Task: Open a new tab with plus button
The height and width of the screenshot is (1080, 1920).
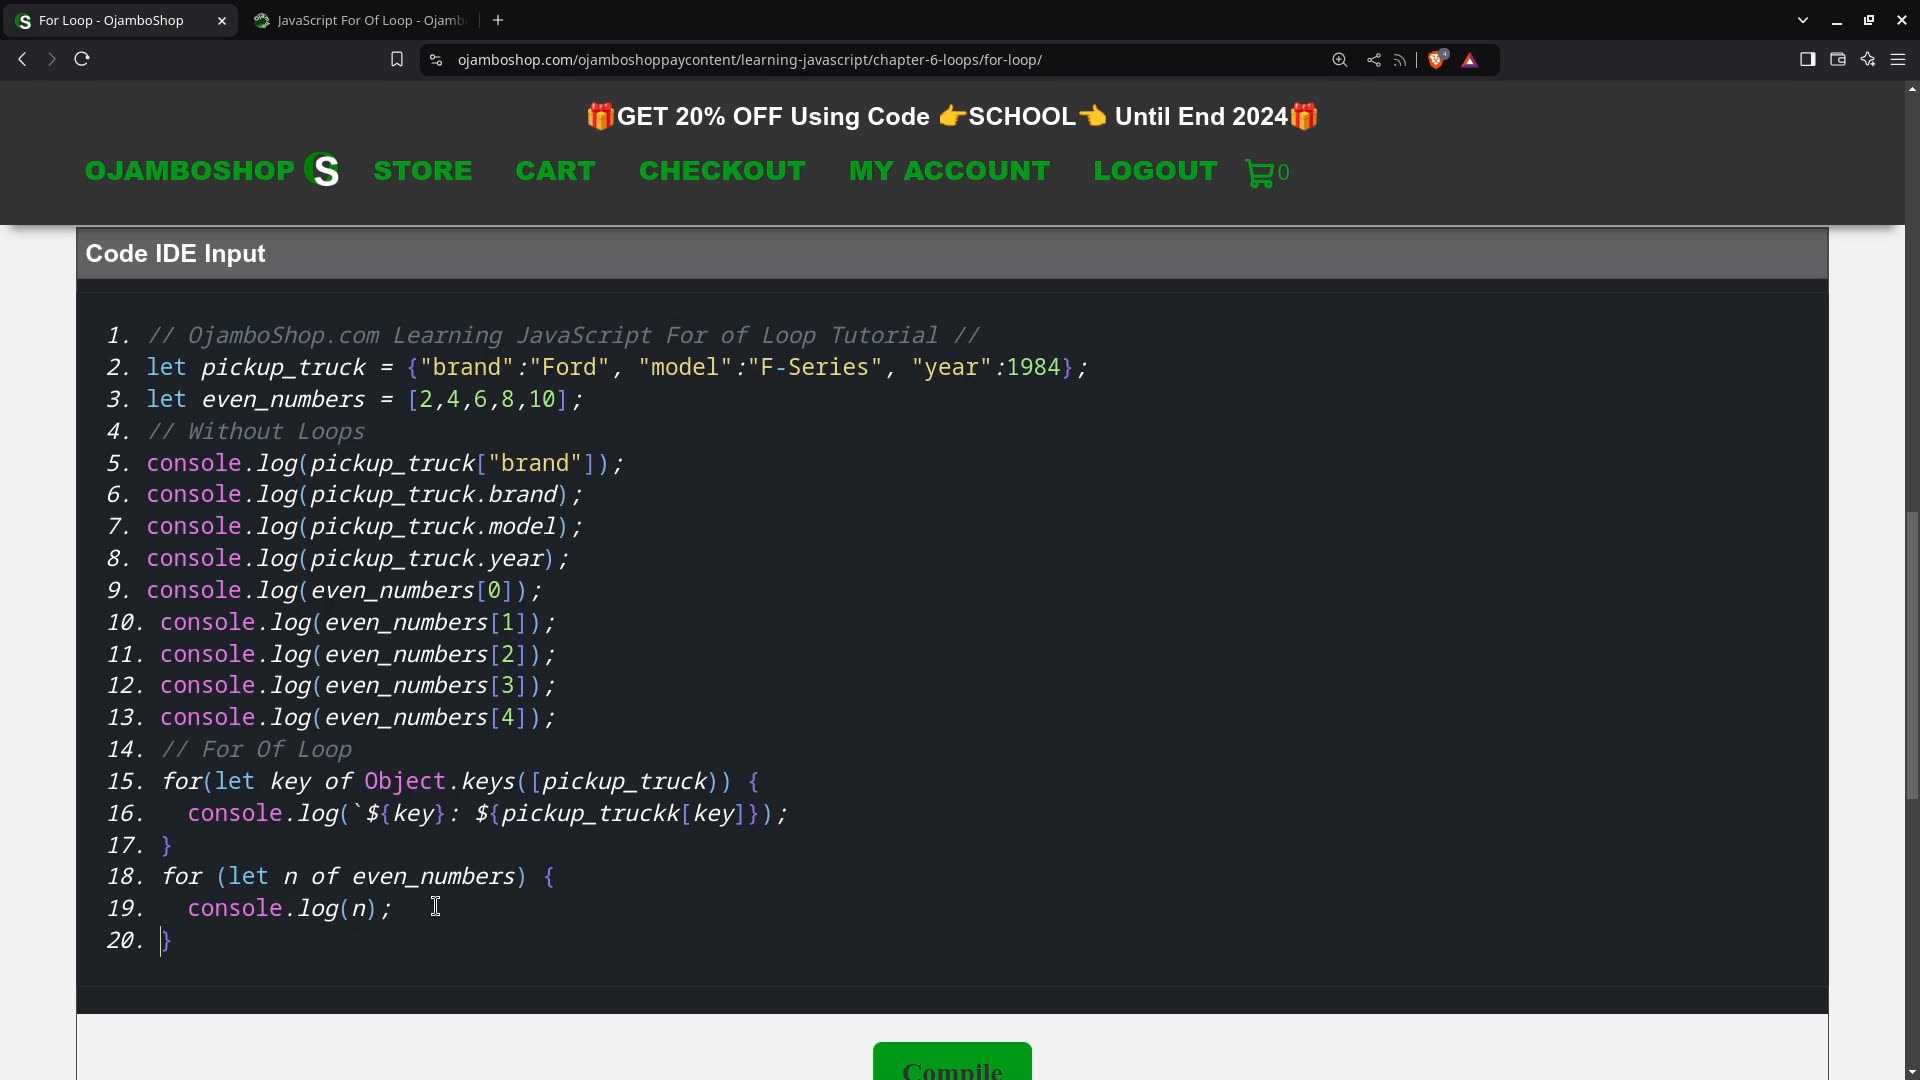Action: [x=498, y=20]
